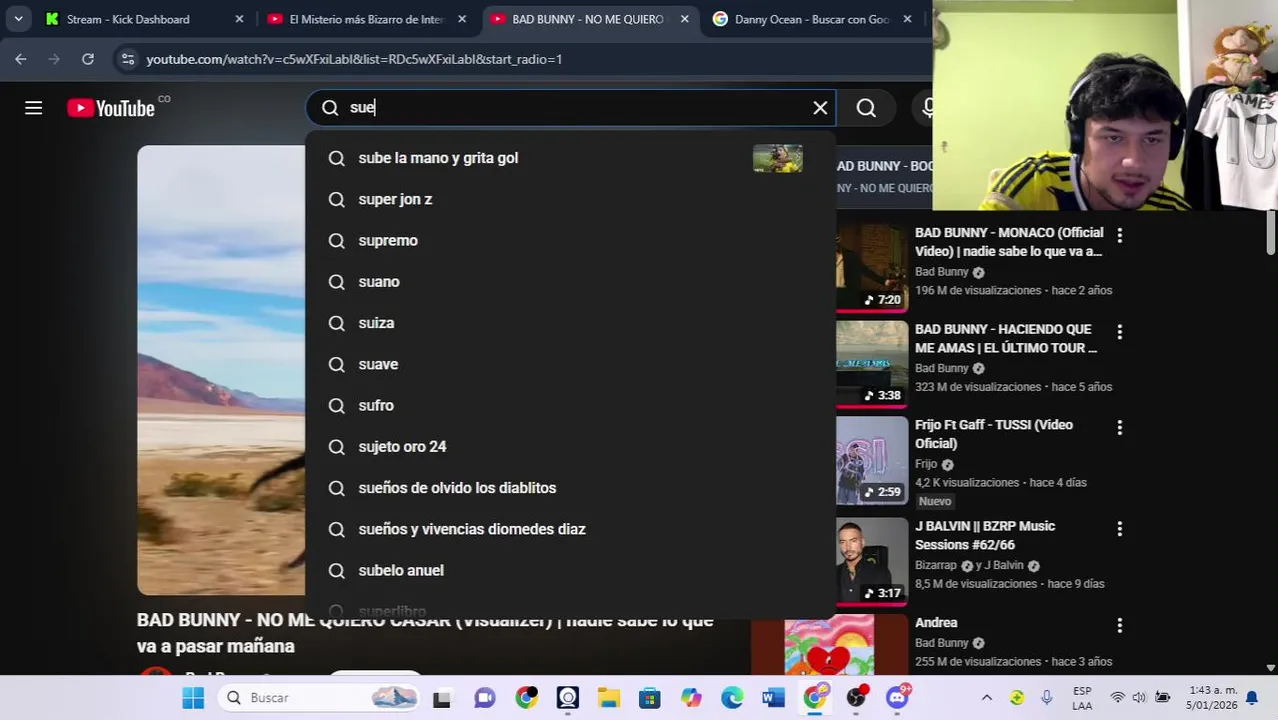Close the BAD BUNNY YouTube tab

684,19
